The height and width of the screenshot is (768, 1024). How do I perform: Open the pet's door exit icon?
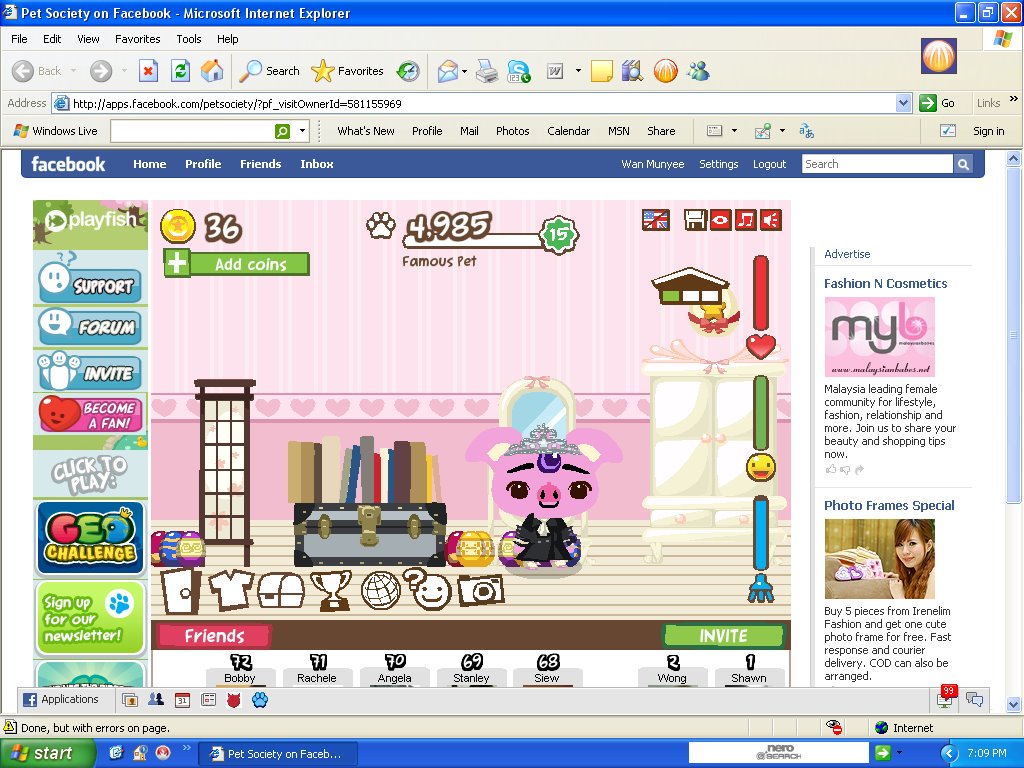[x=180, y=591]
